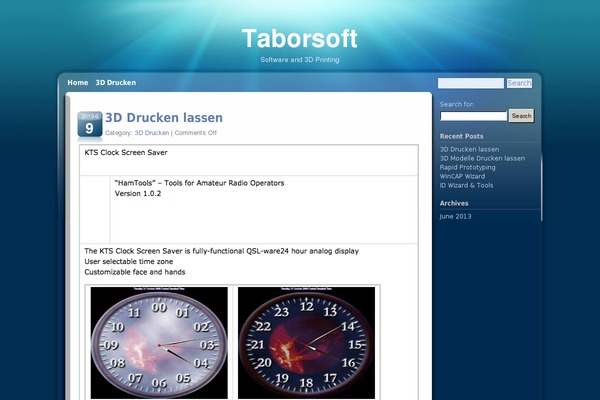
Task: Open recent post 'WinCAP Wizard'
Action: pyautogui.click(x=462, y=176)
